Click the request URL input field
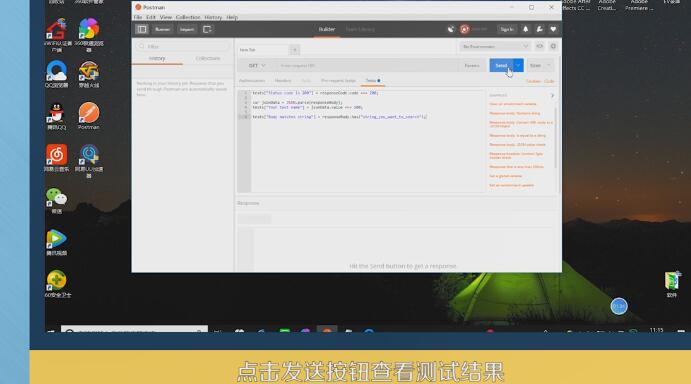This screenshot has width=691, height=384. [x=367, y=66]
